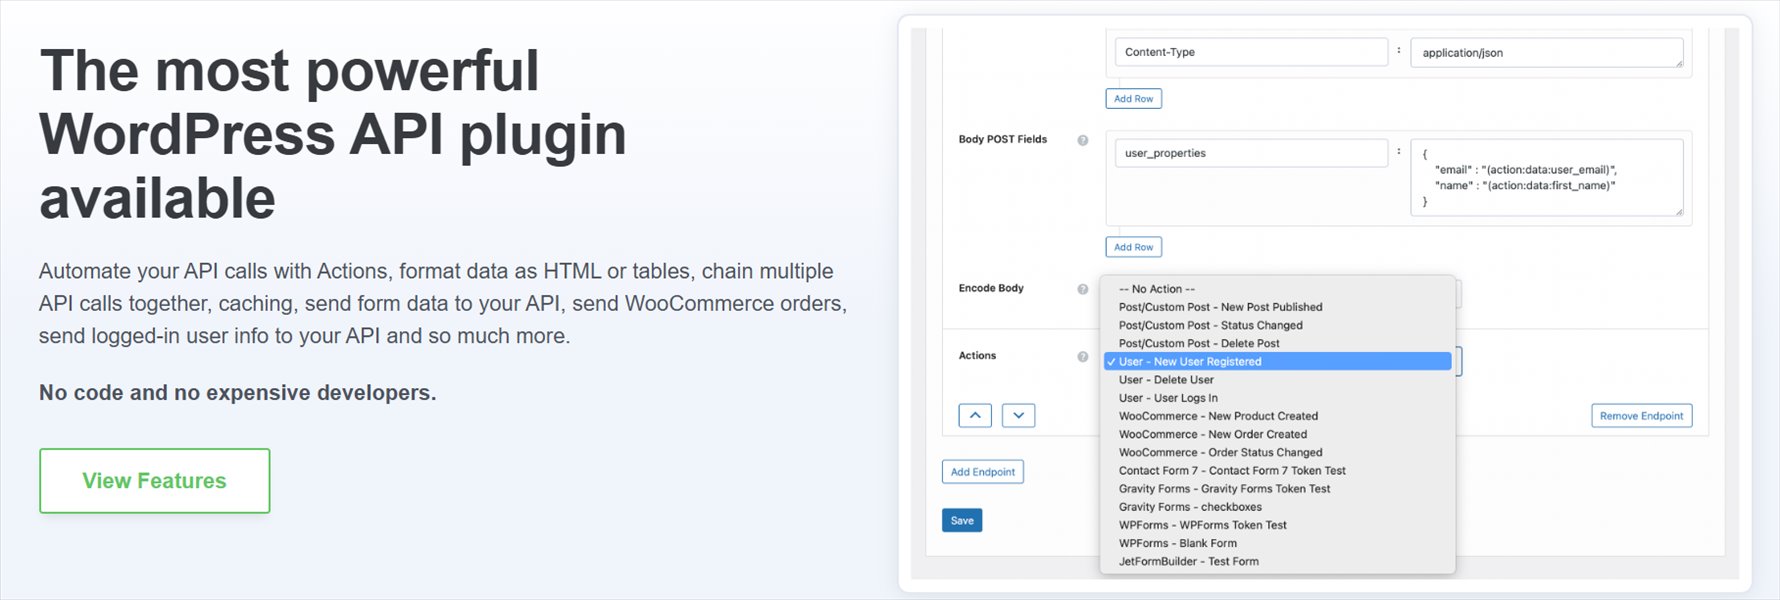The width and height of the screenshot is (1780, 600).
Task: Pick "WooCommerce - New Order Created" option
Action: pyautogui.click(x=1212, y=434)
